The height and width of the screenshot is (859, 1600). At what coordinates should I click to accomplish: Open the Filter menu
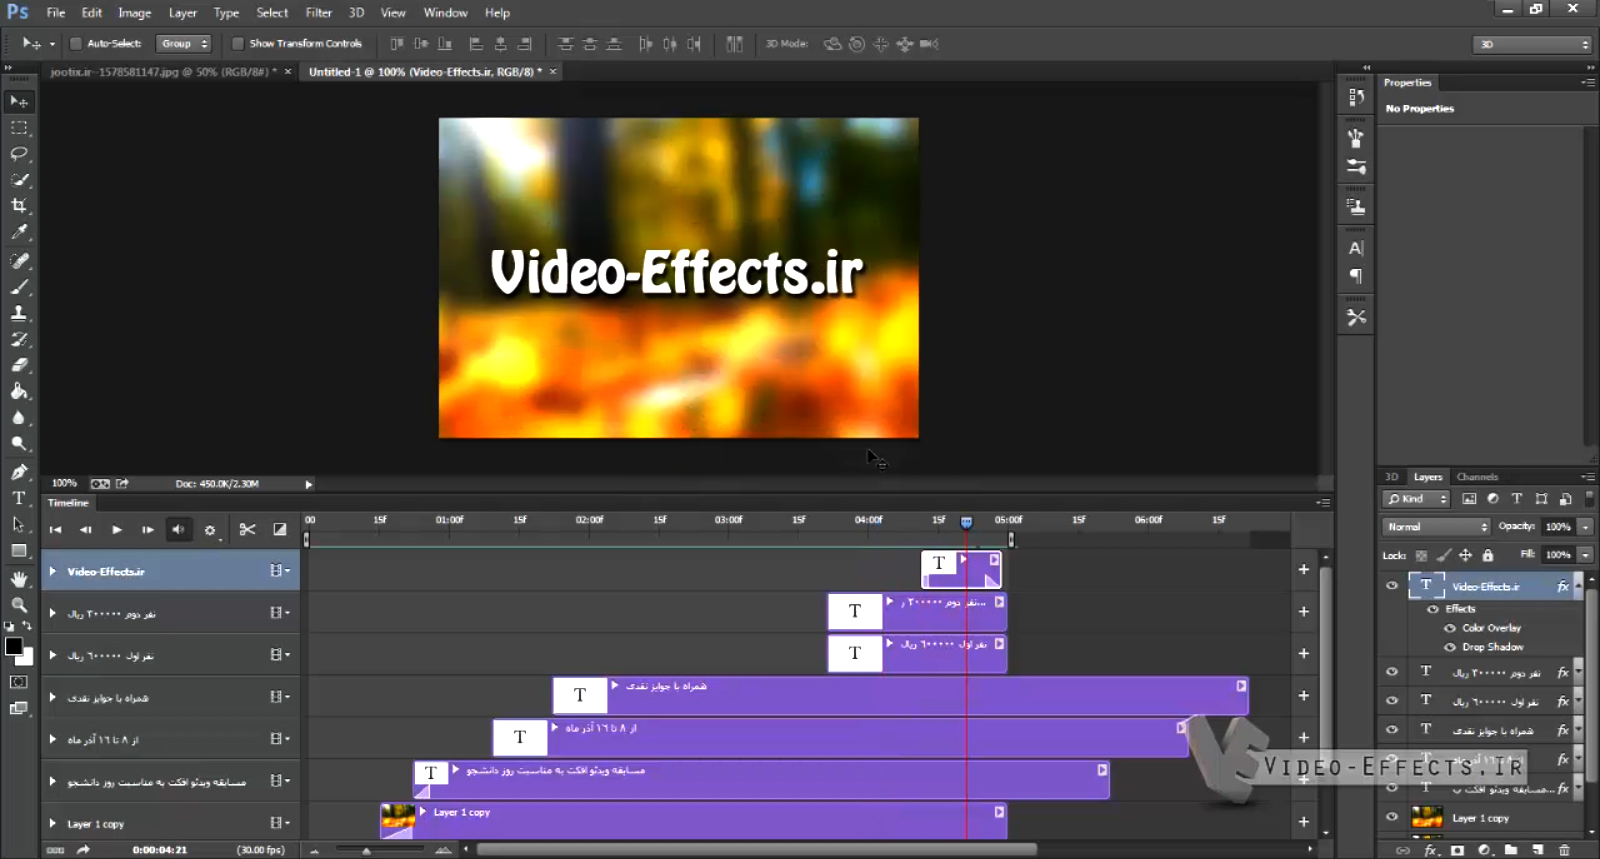(x=319, y=13)
